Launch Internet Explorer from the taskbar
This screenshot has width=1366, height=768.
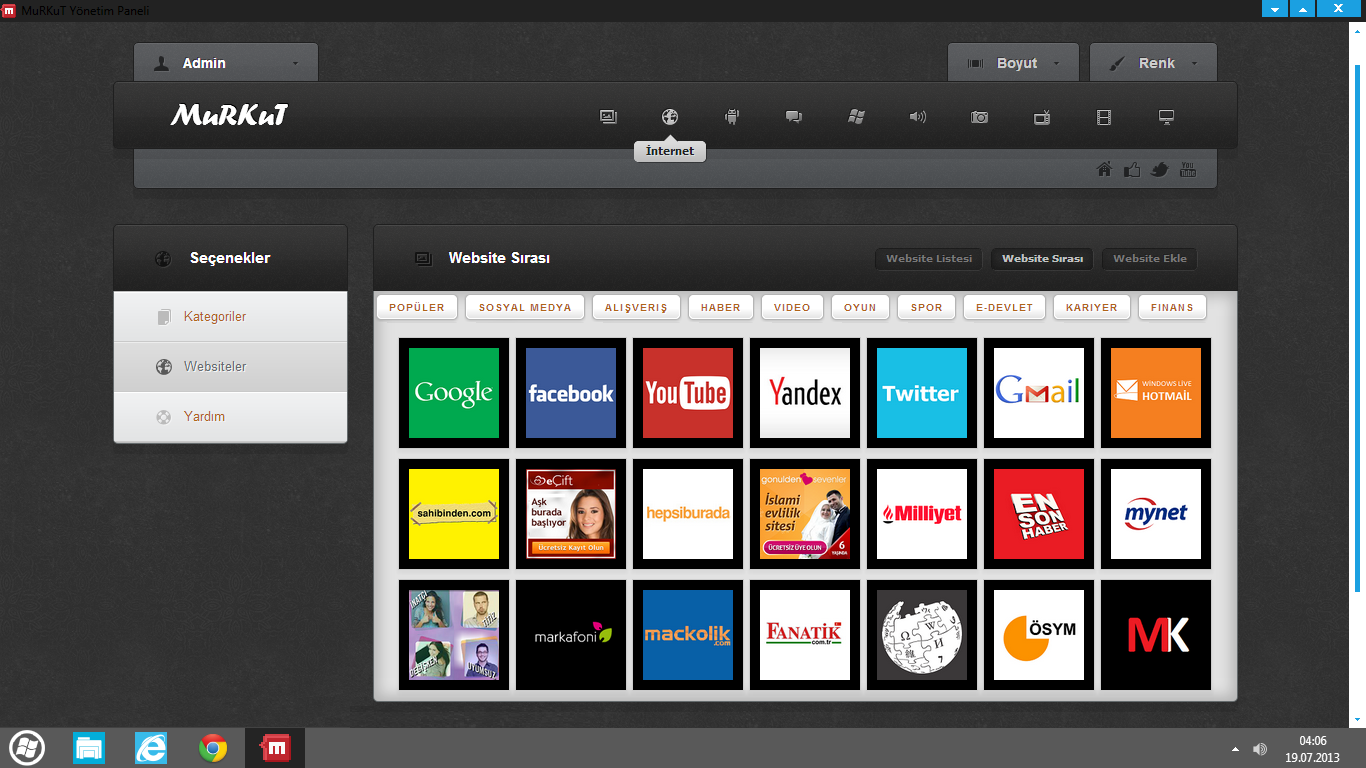click(151, 748)
